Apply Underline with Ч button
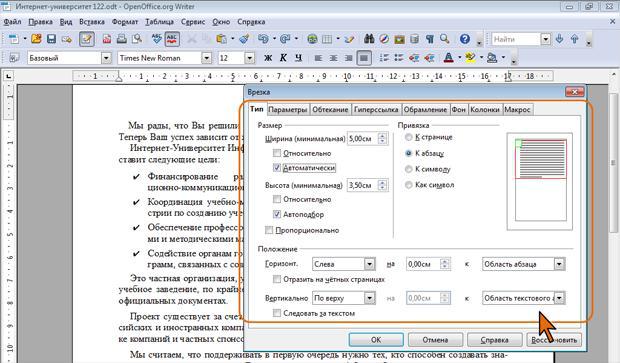 tap(298, 58)
